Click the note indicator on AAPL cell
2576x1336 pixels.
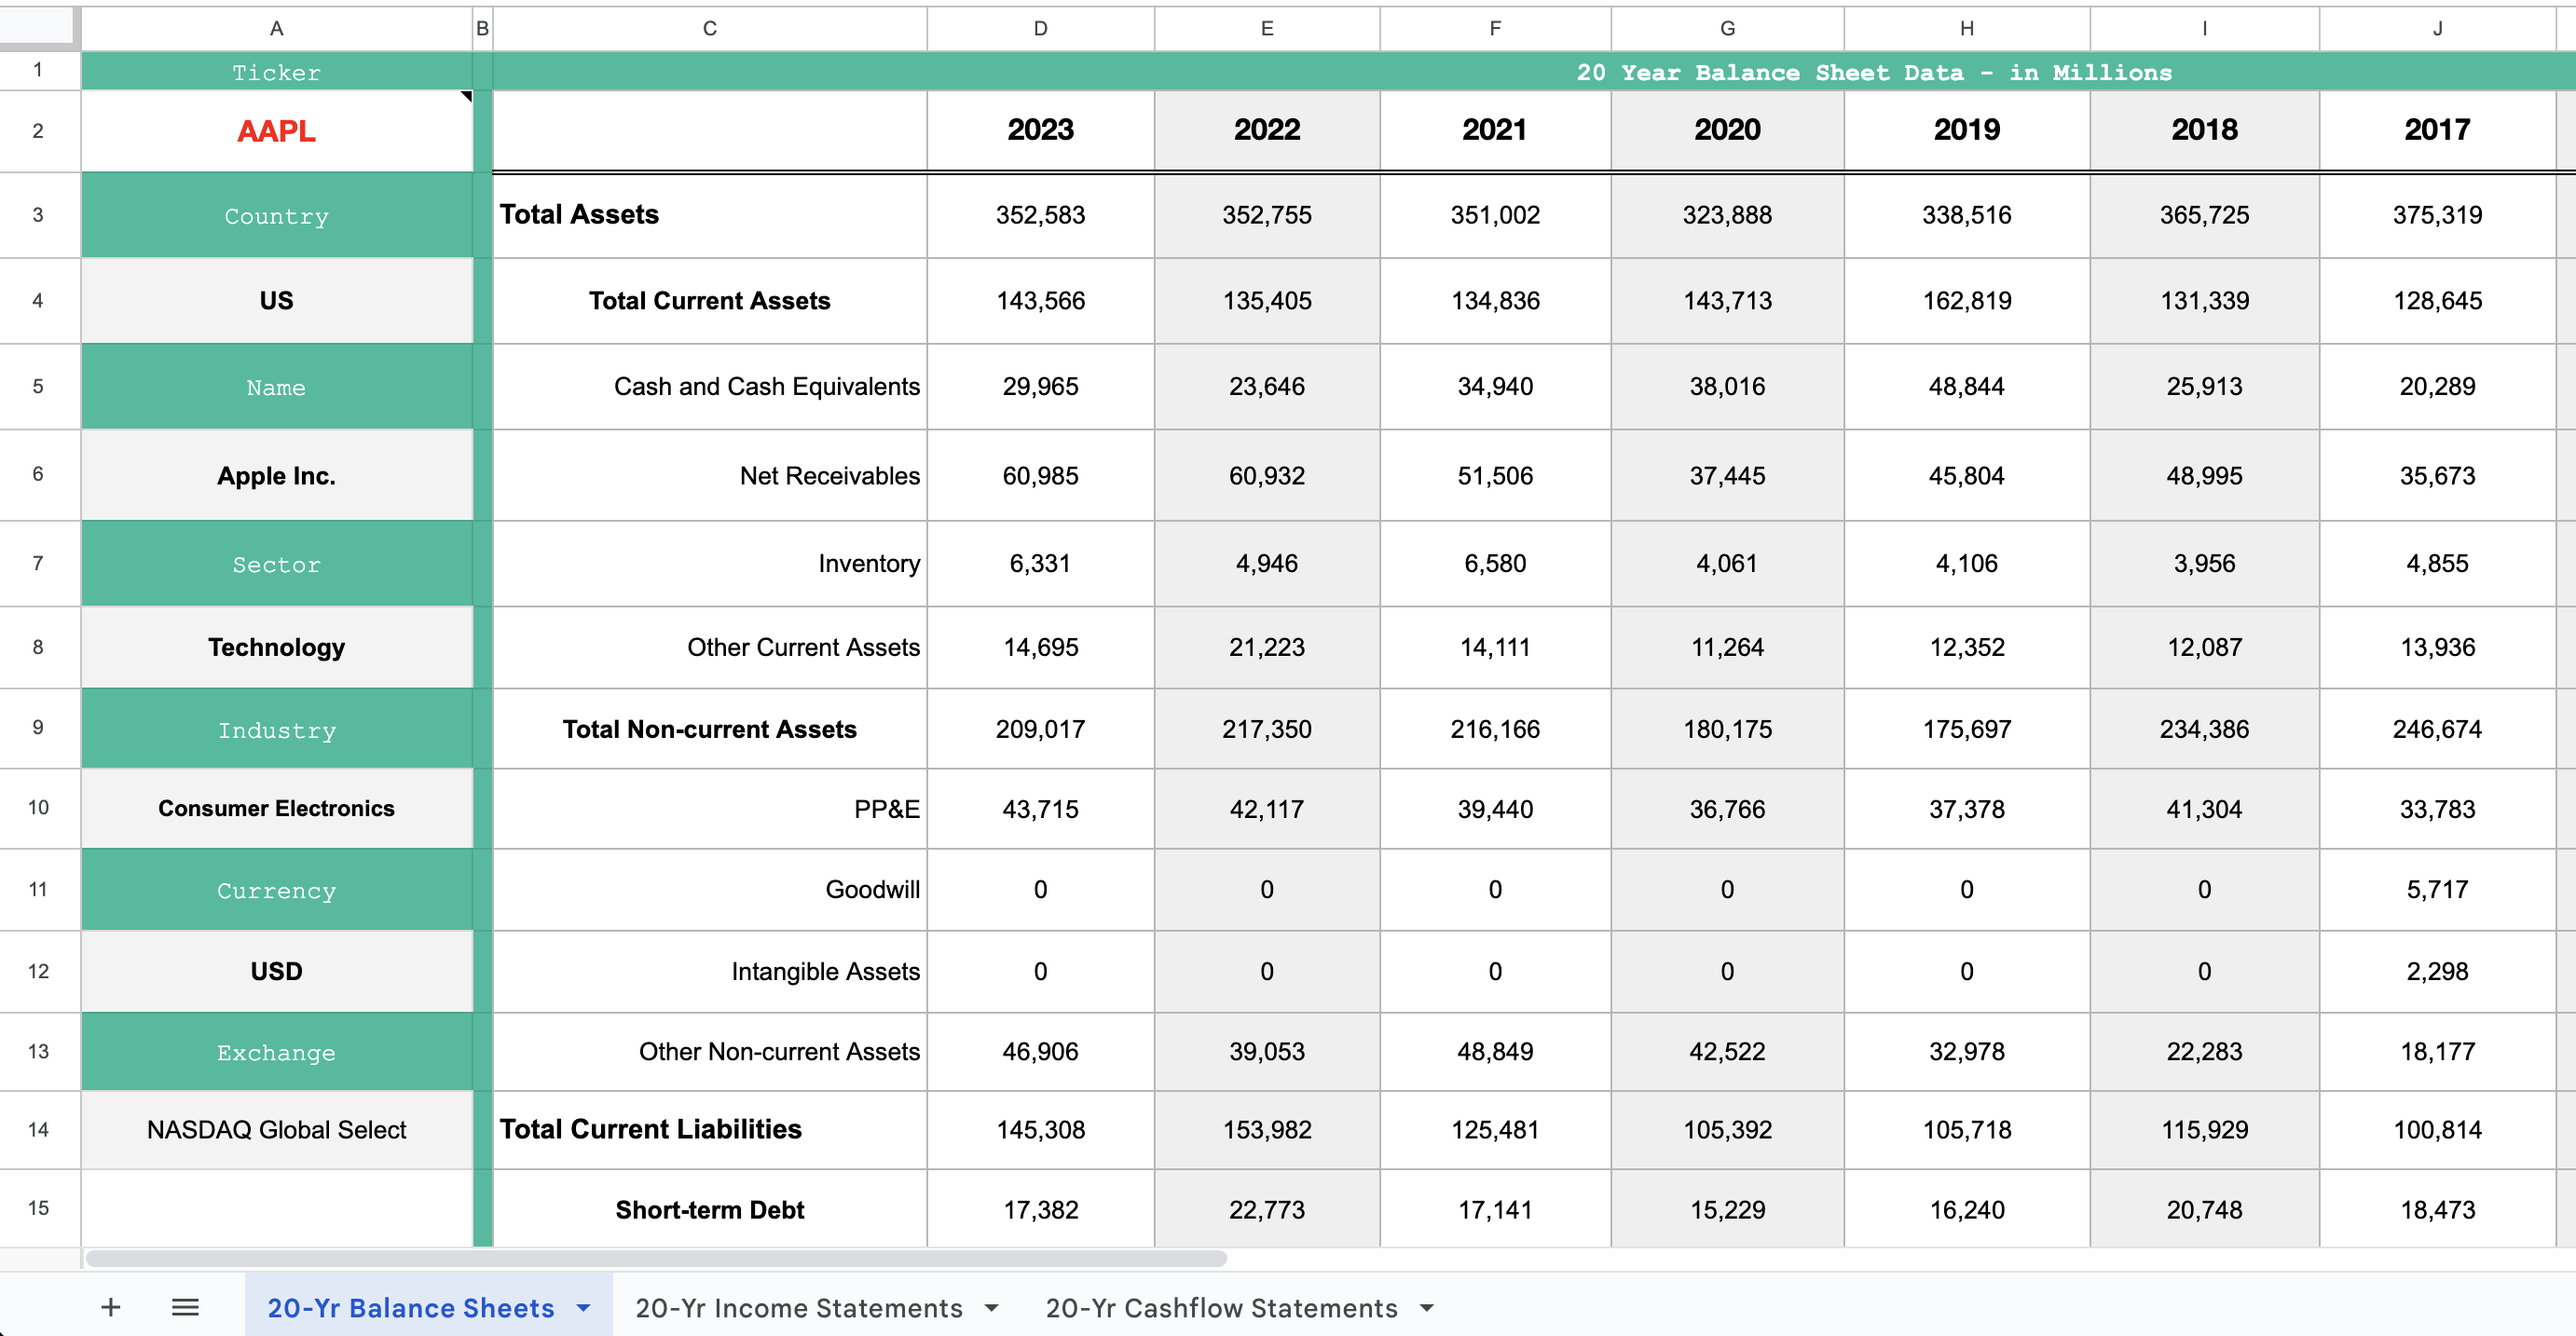pos(466,97)
